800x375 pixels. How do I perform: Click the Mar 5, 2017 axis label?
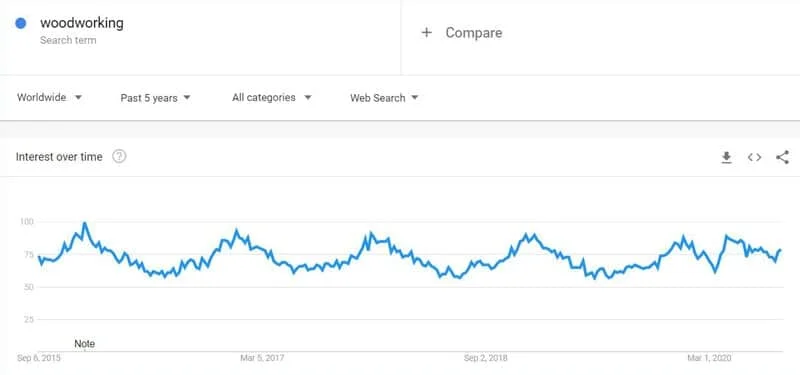coord(262,358)
